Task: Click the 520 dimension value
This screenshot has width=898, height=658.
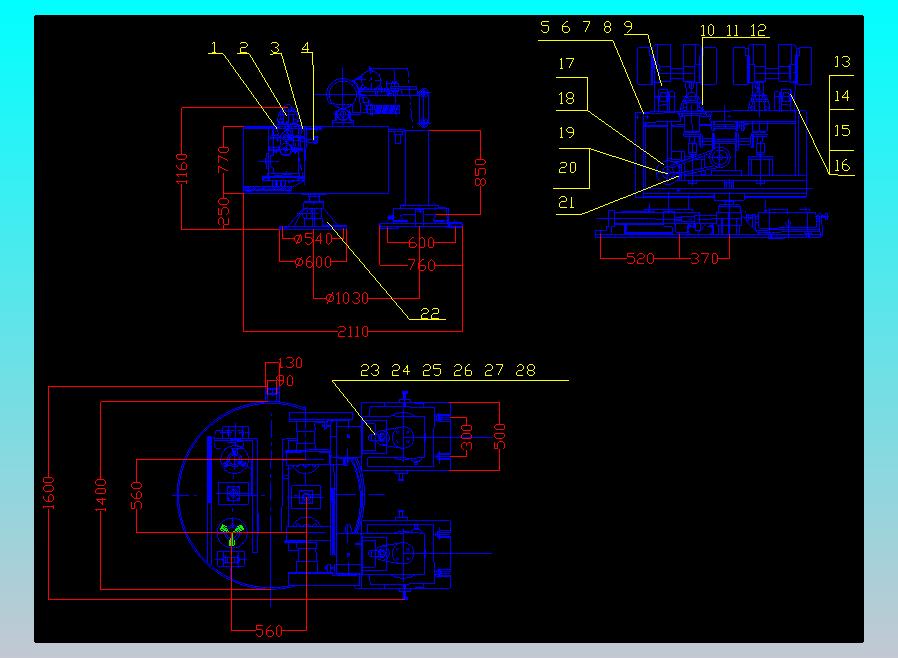Action: [640, 258]
